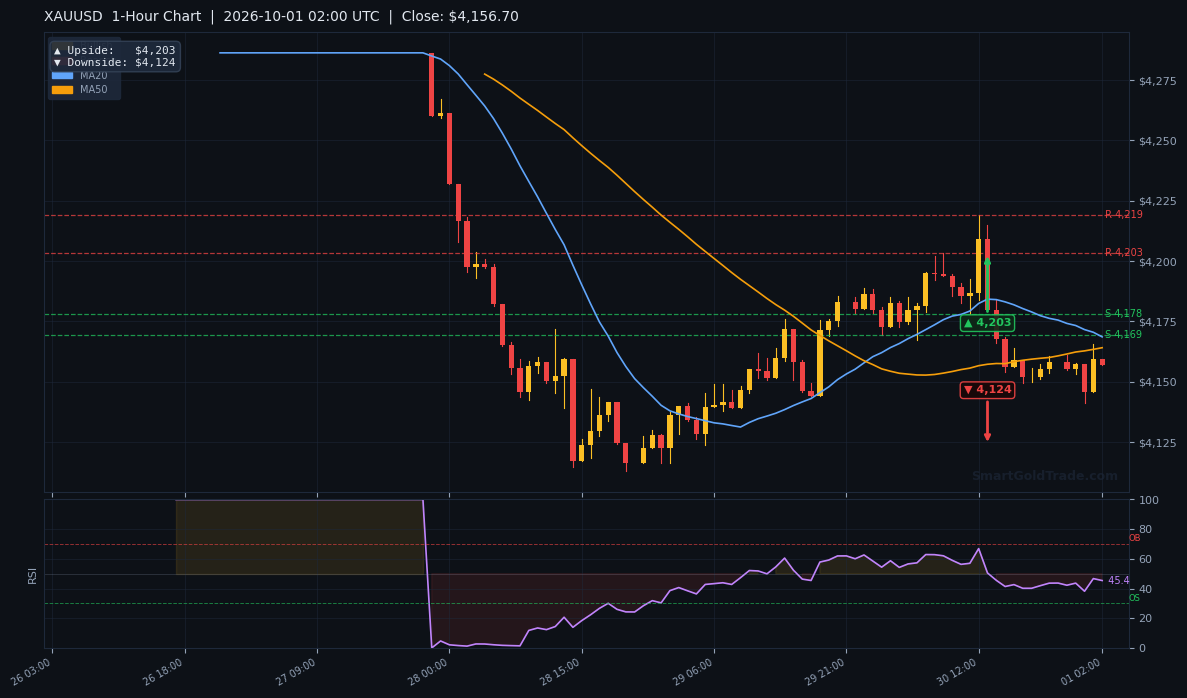Click the RSI axis value 100

pos(1148,500)
